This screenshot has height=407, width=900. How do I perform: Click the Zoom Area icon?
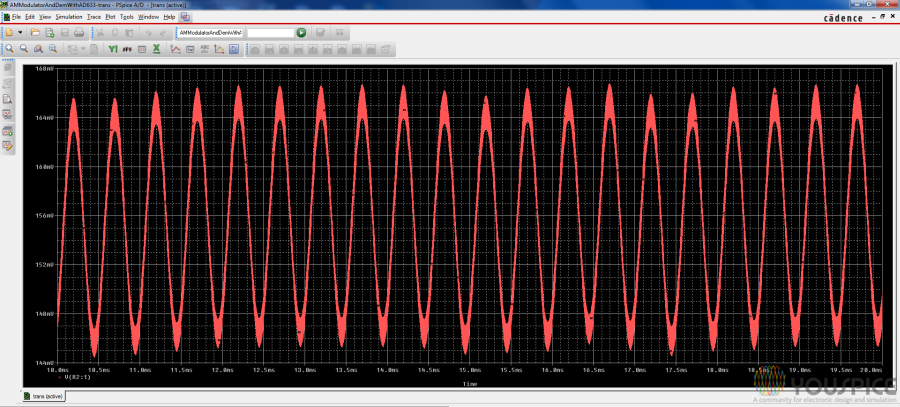pyautogui.click(x=38, y=49)
